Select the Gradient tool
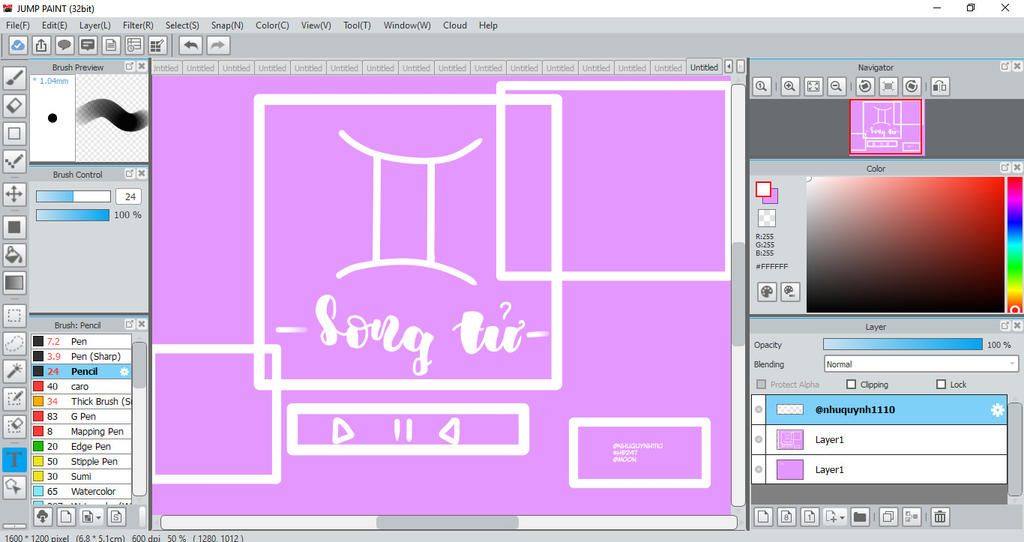 point(14,283)
